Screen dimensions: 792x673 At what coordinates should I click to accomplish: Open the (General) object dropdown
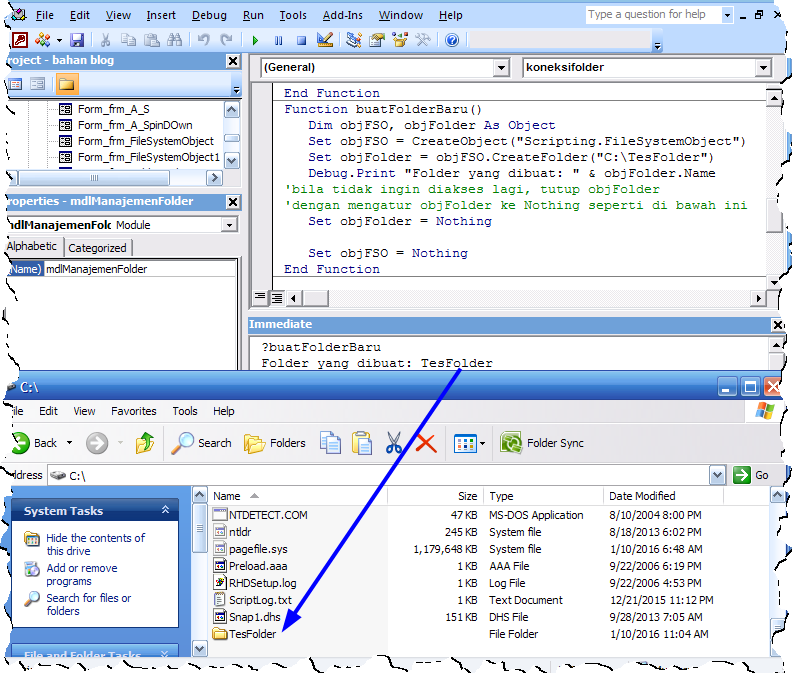point(501,67)
